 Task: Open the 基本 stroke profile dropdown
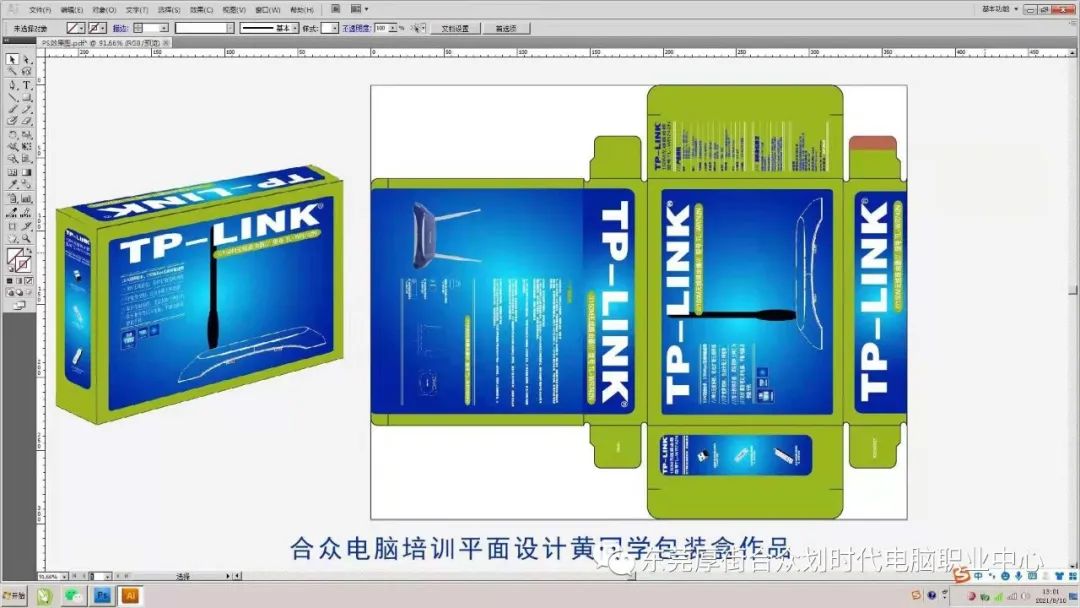(295, 28)
